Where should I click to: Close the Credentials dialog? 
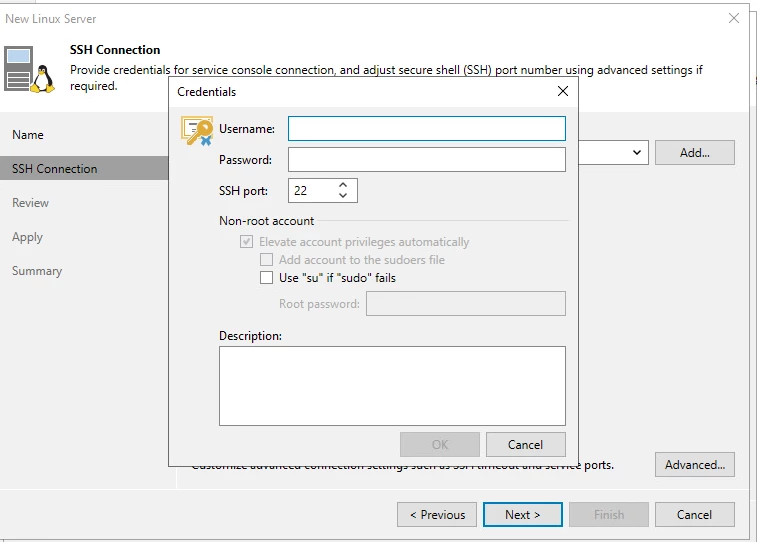pos(563,91)
